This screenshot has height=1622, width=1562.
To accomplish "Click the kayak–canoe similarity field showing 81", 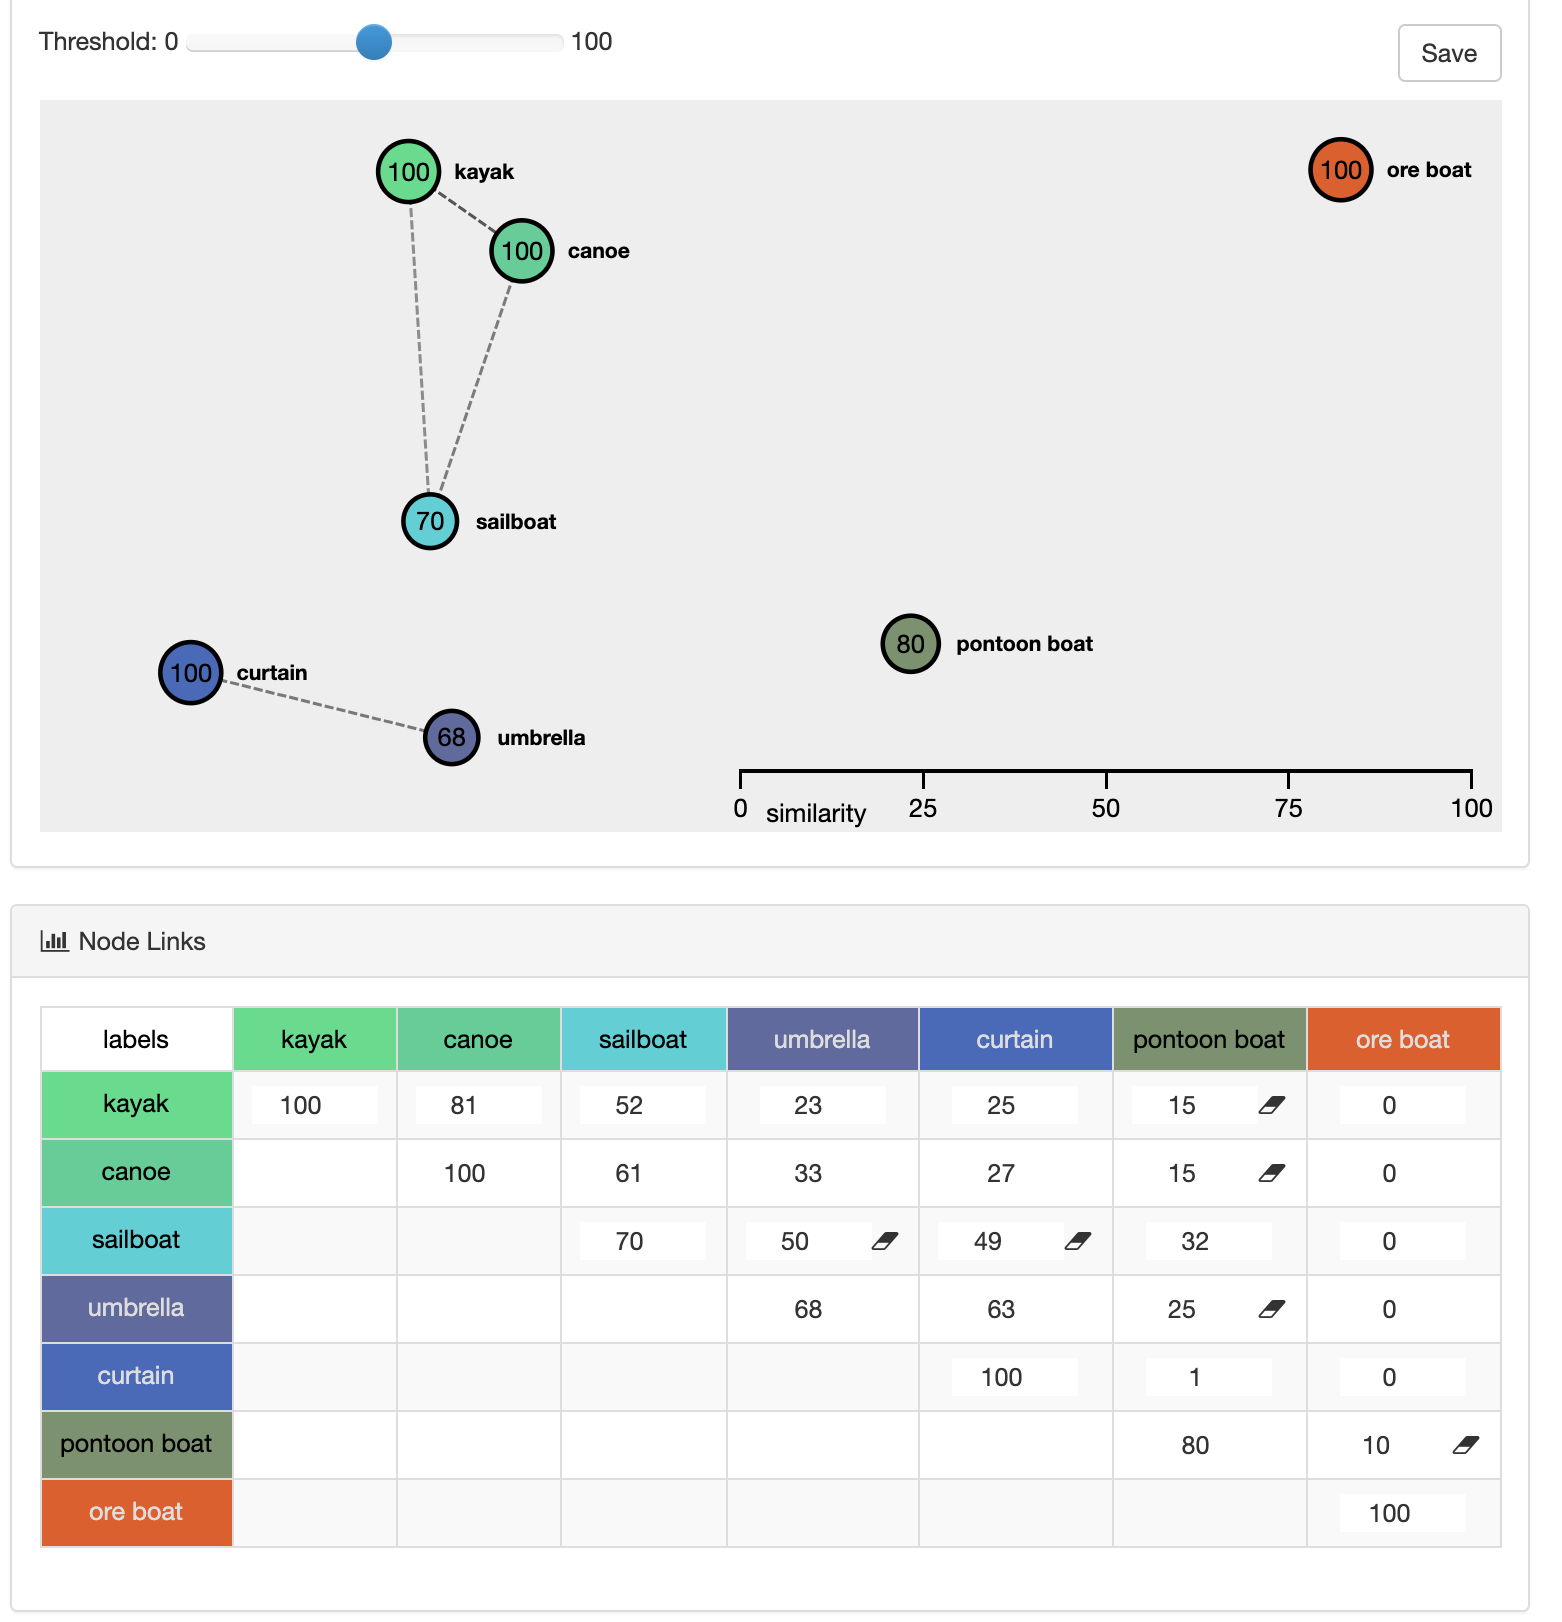I will (479, 1105).
